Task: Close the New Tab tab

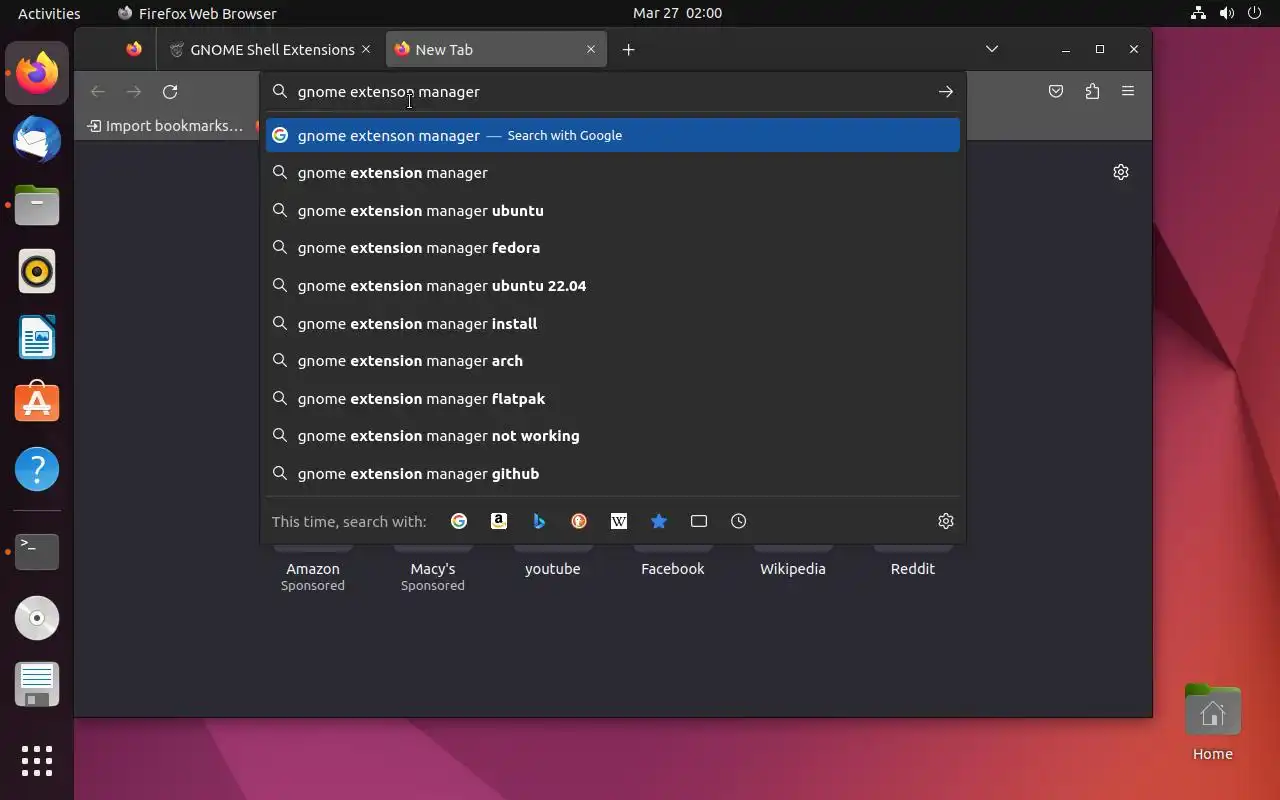Action: (x=590, y=49)
